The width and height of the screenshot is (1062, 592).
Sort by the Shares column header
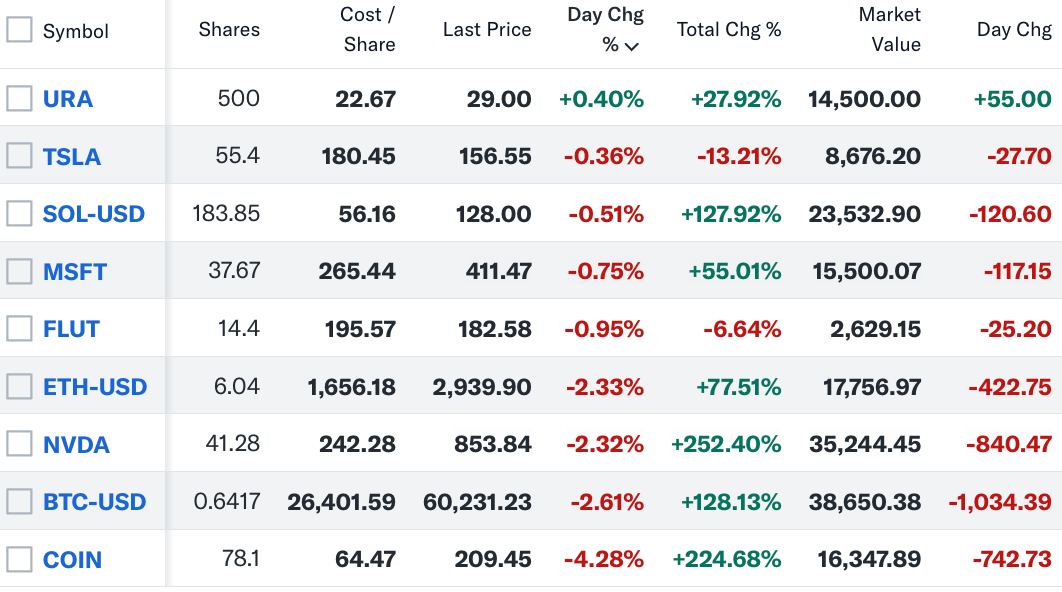click(x=229, y=30)
